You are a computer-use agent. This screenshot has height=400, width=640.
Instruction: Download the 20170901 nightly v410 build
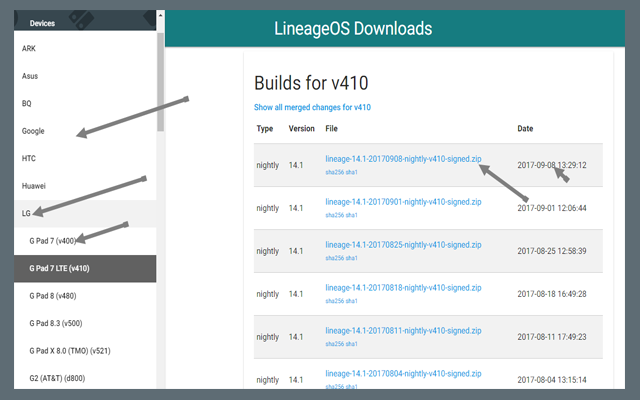(x=404, y=201)
